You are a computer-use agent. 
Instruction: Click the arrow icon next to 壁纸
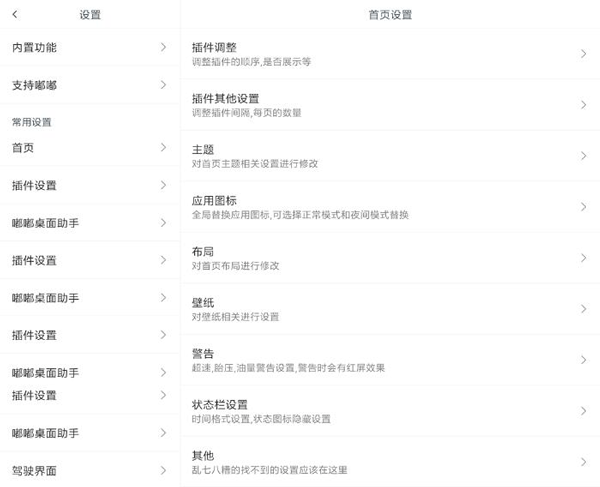583,309
